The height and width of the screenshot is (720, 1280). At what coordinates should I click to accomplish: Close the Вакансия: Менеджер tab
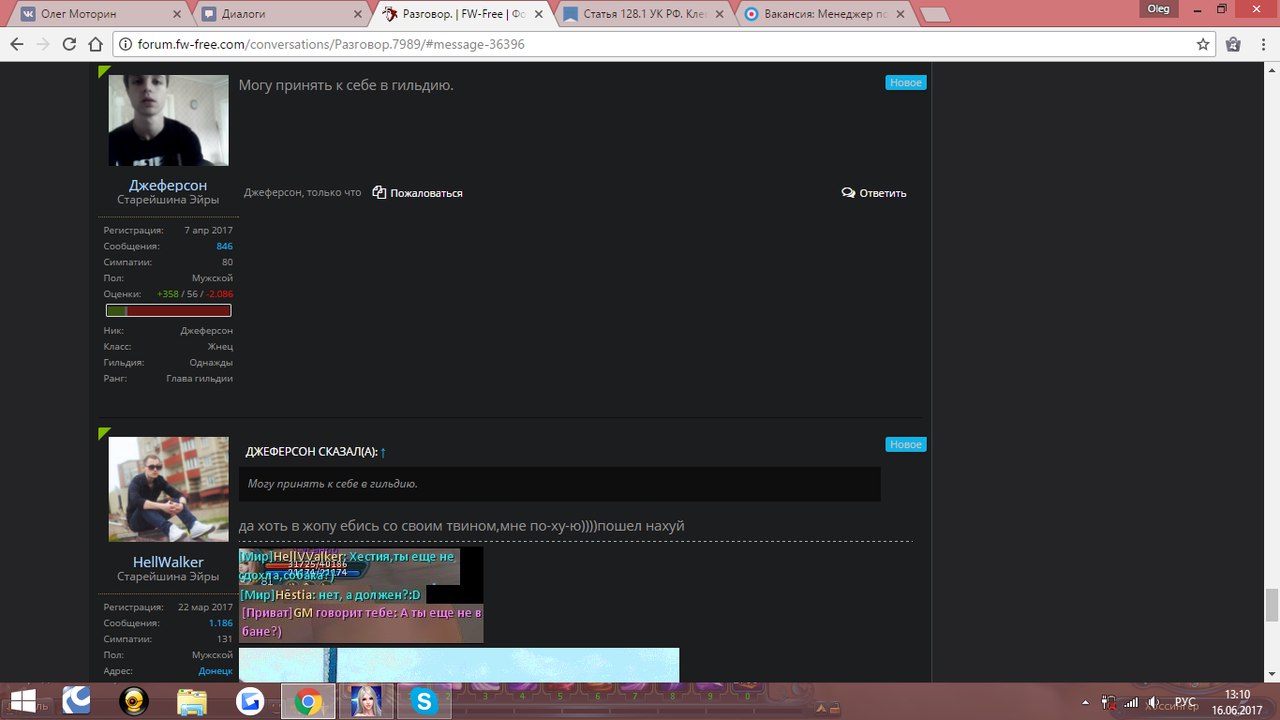899,15
